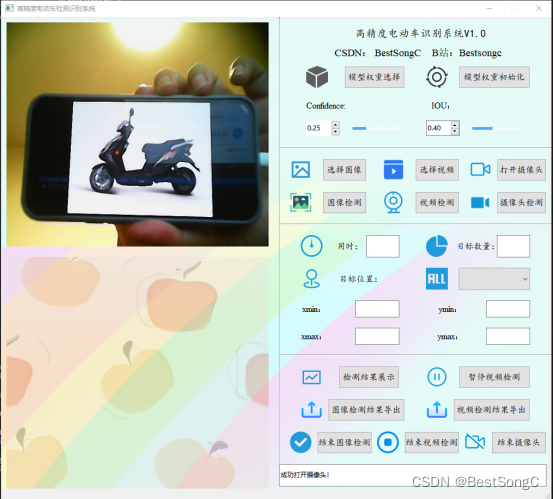Click the image detection scan-frame icon
Screen dimensions: 554x499
click(x=301, y=202)
